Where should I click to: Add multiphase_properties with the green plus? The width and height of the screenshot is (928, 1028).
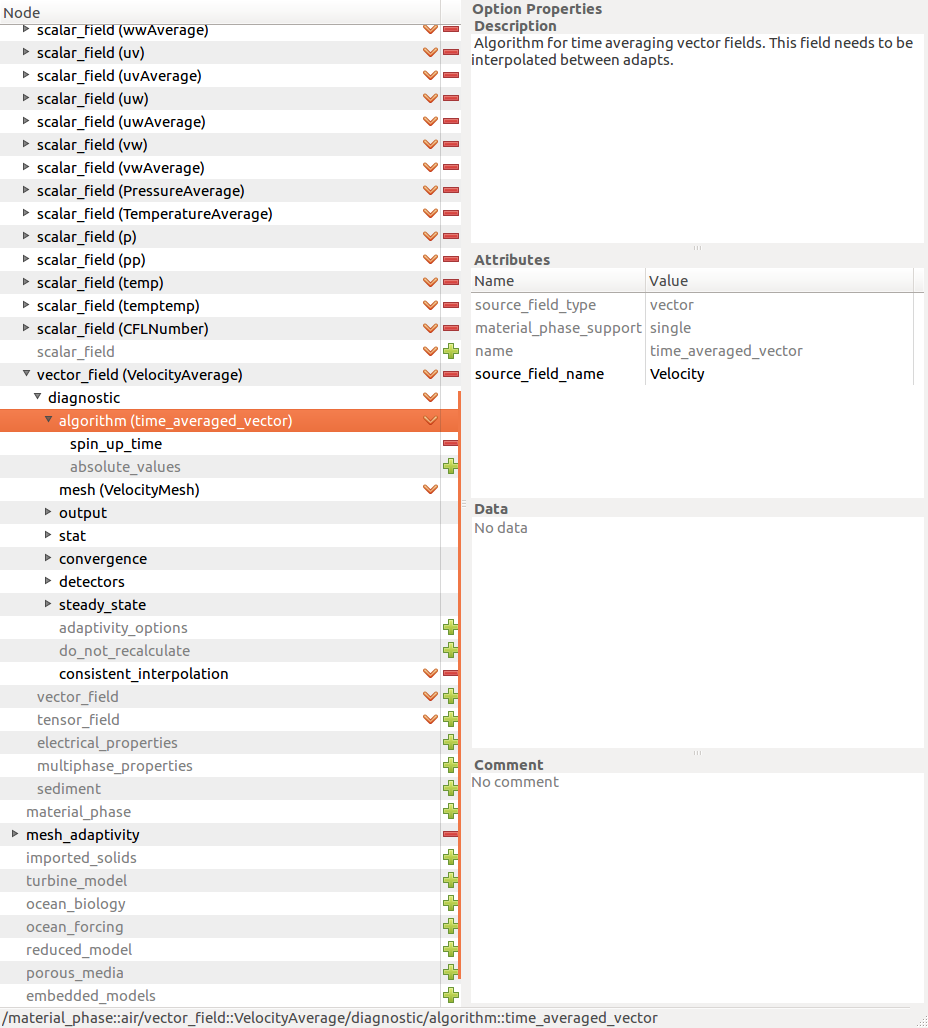click(451, 765)
